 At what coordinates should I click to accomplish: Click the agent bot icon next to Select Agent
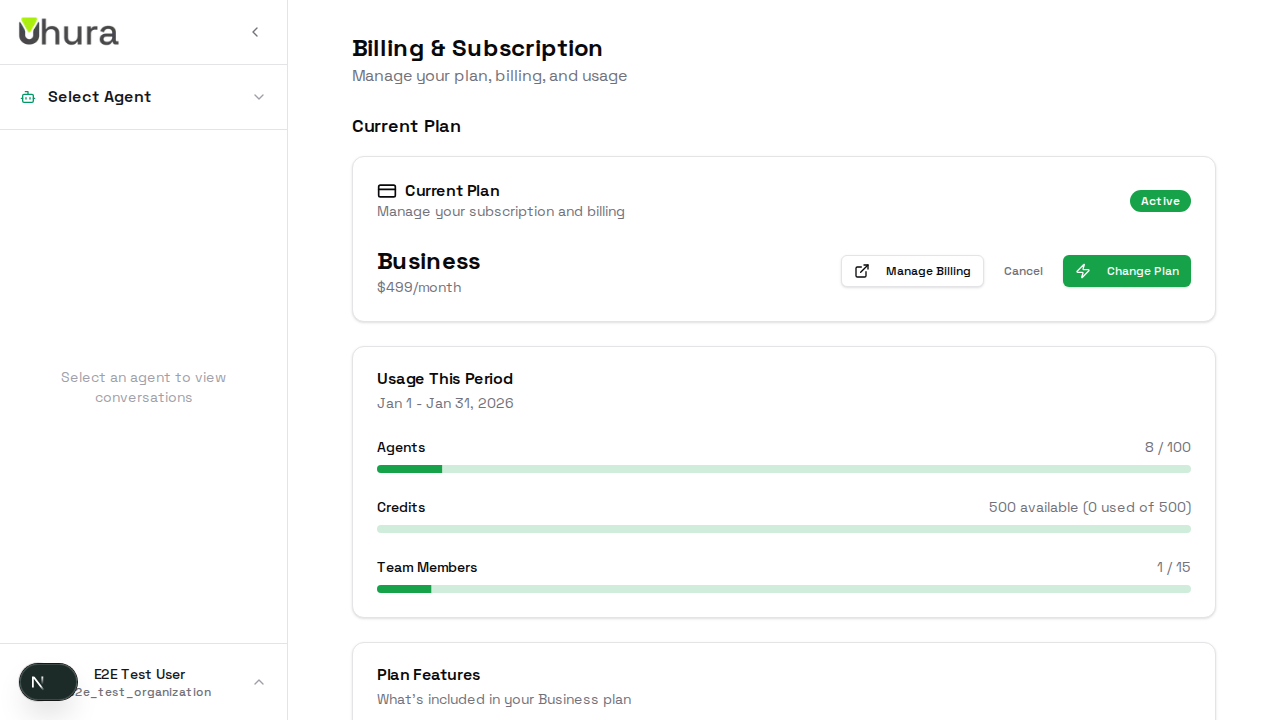point(26,97)
